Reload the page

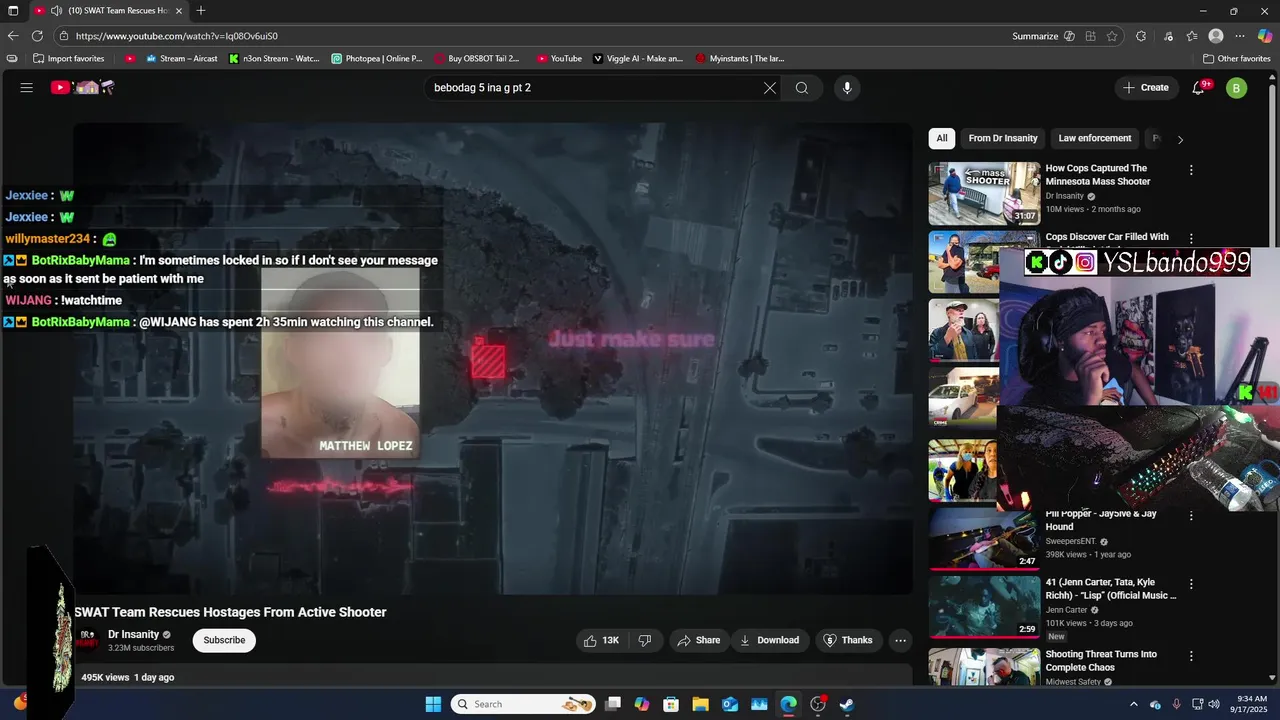point(38,36)
